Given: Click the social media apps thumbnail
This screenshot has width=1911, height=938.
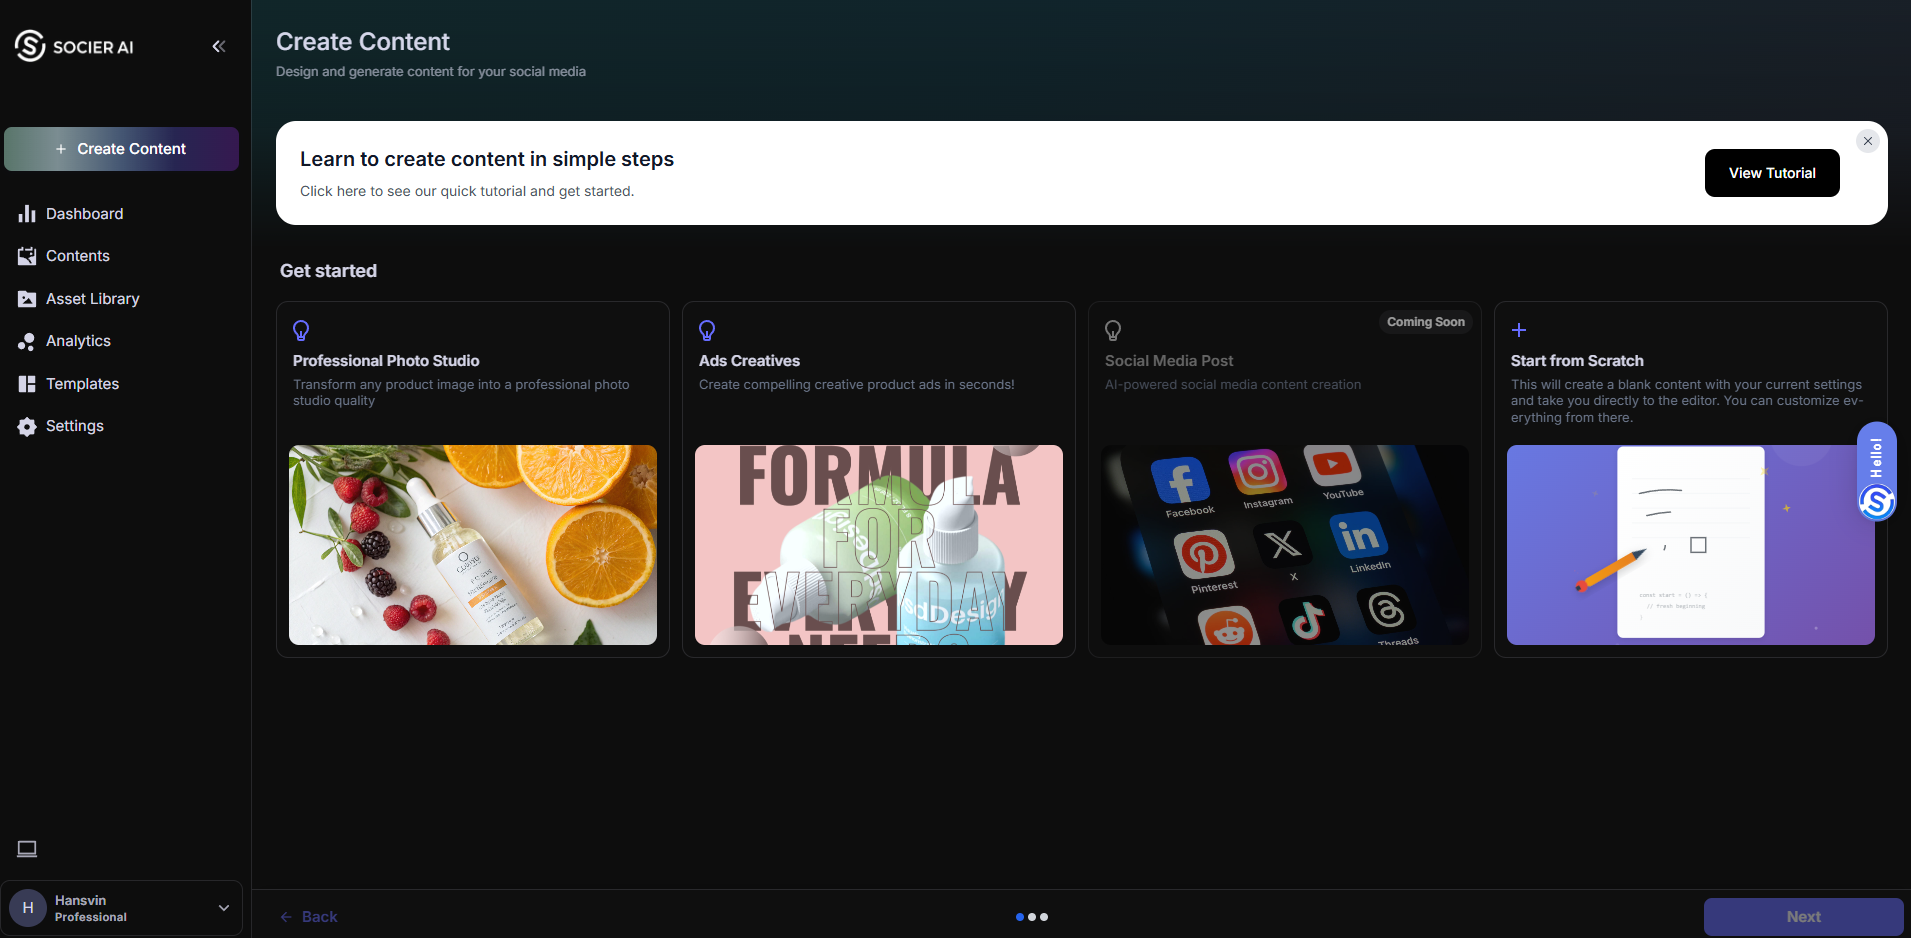Looking at the screenshot, I should coord(1285,545).
